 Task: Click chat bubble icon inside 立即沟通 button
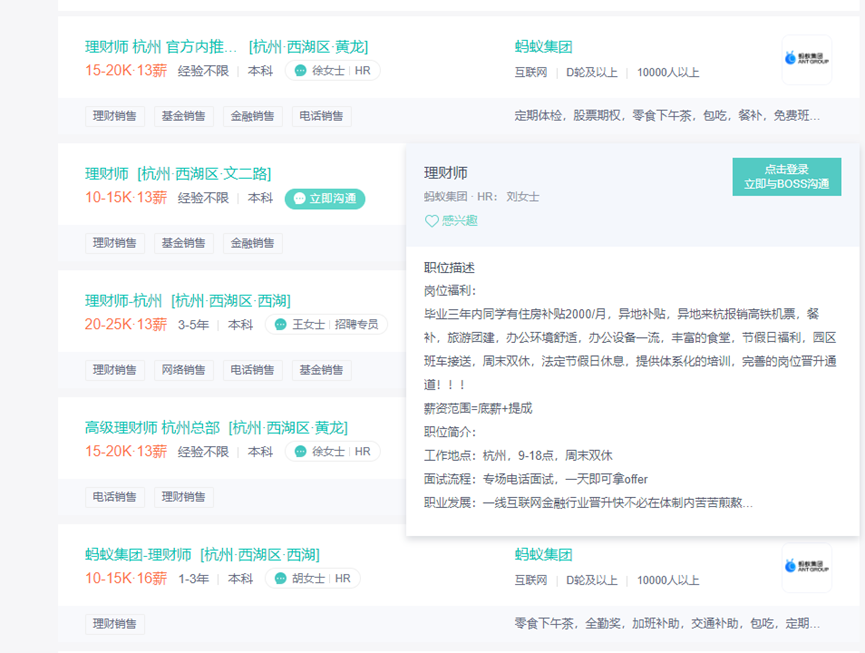(x=299, y=199)
